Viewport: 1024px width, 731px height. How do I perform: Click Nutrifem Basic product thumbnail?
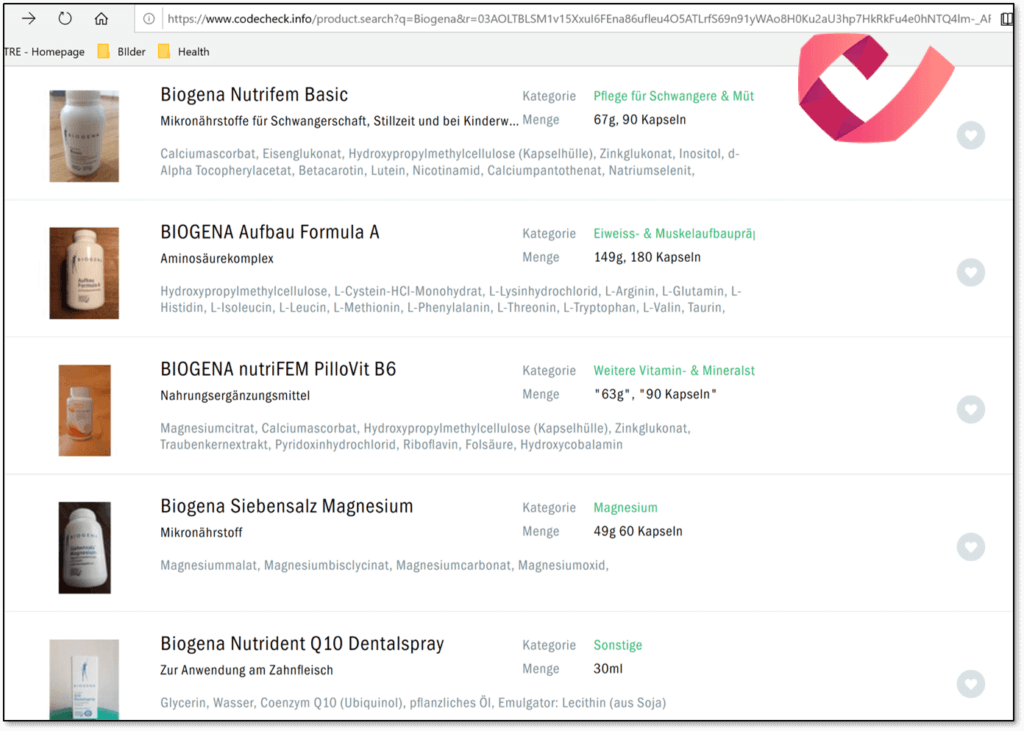(x=84, y=136)
